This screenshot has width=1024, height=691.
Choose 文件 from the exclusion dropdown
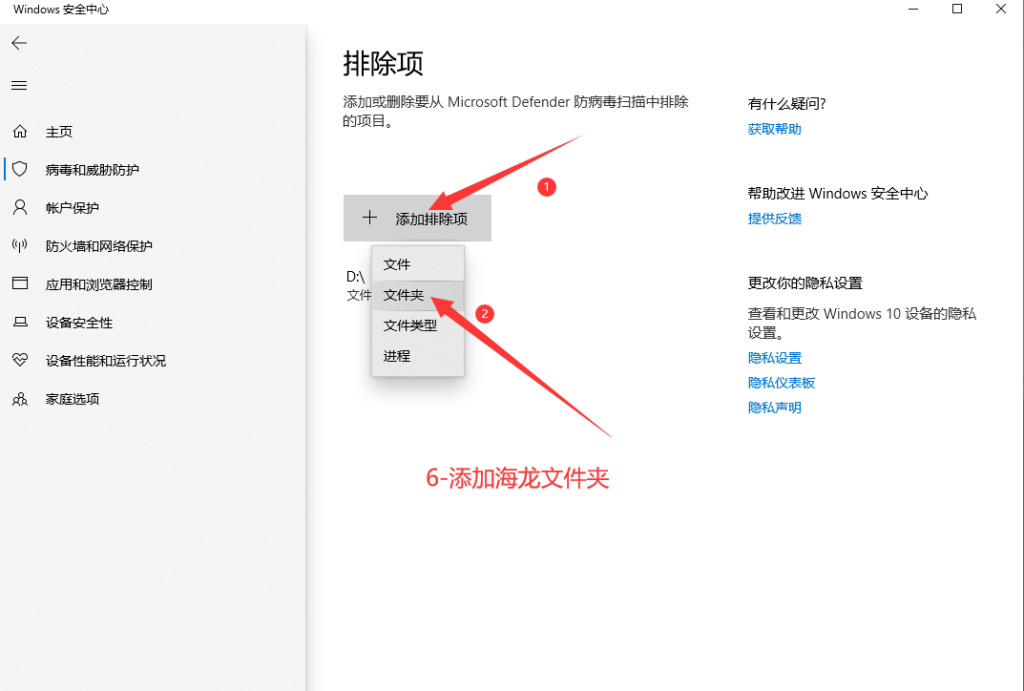click(418, 264)
